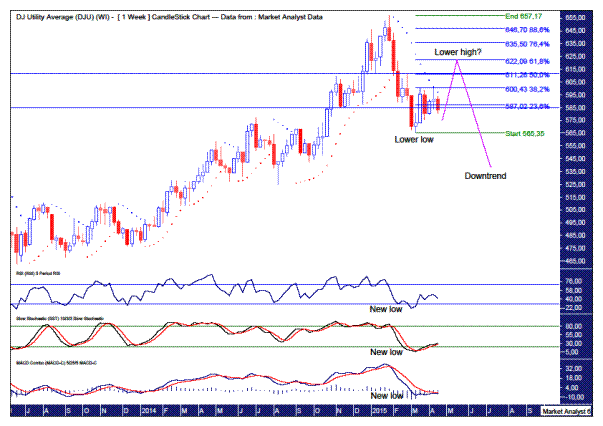Click the 32,00 value on MACD axis
Viewport: 603px width, 426px height.
(x=573, y=368)
